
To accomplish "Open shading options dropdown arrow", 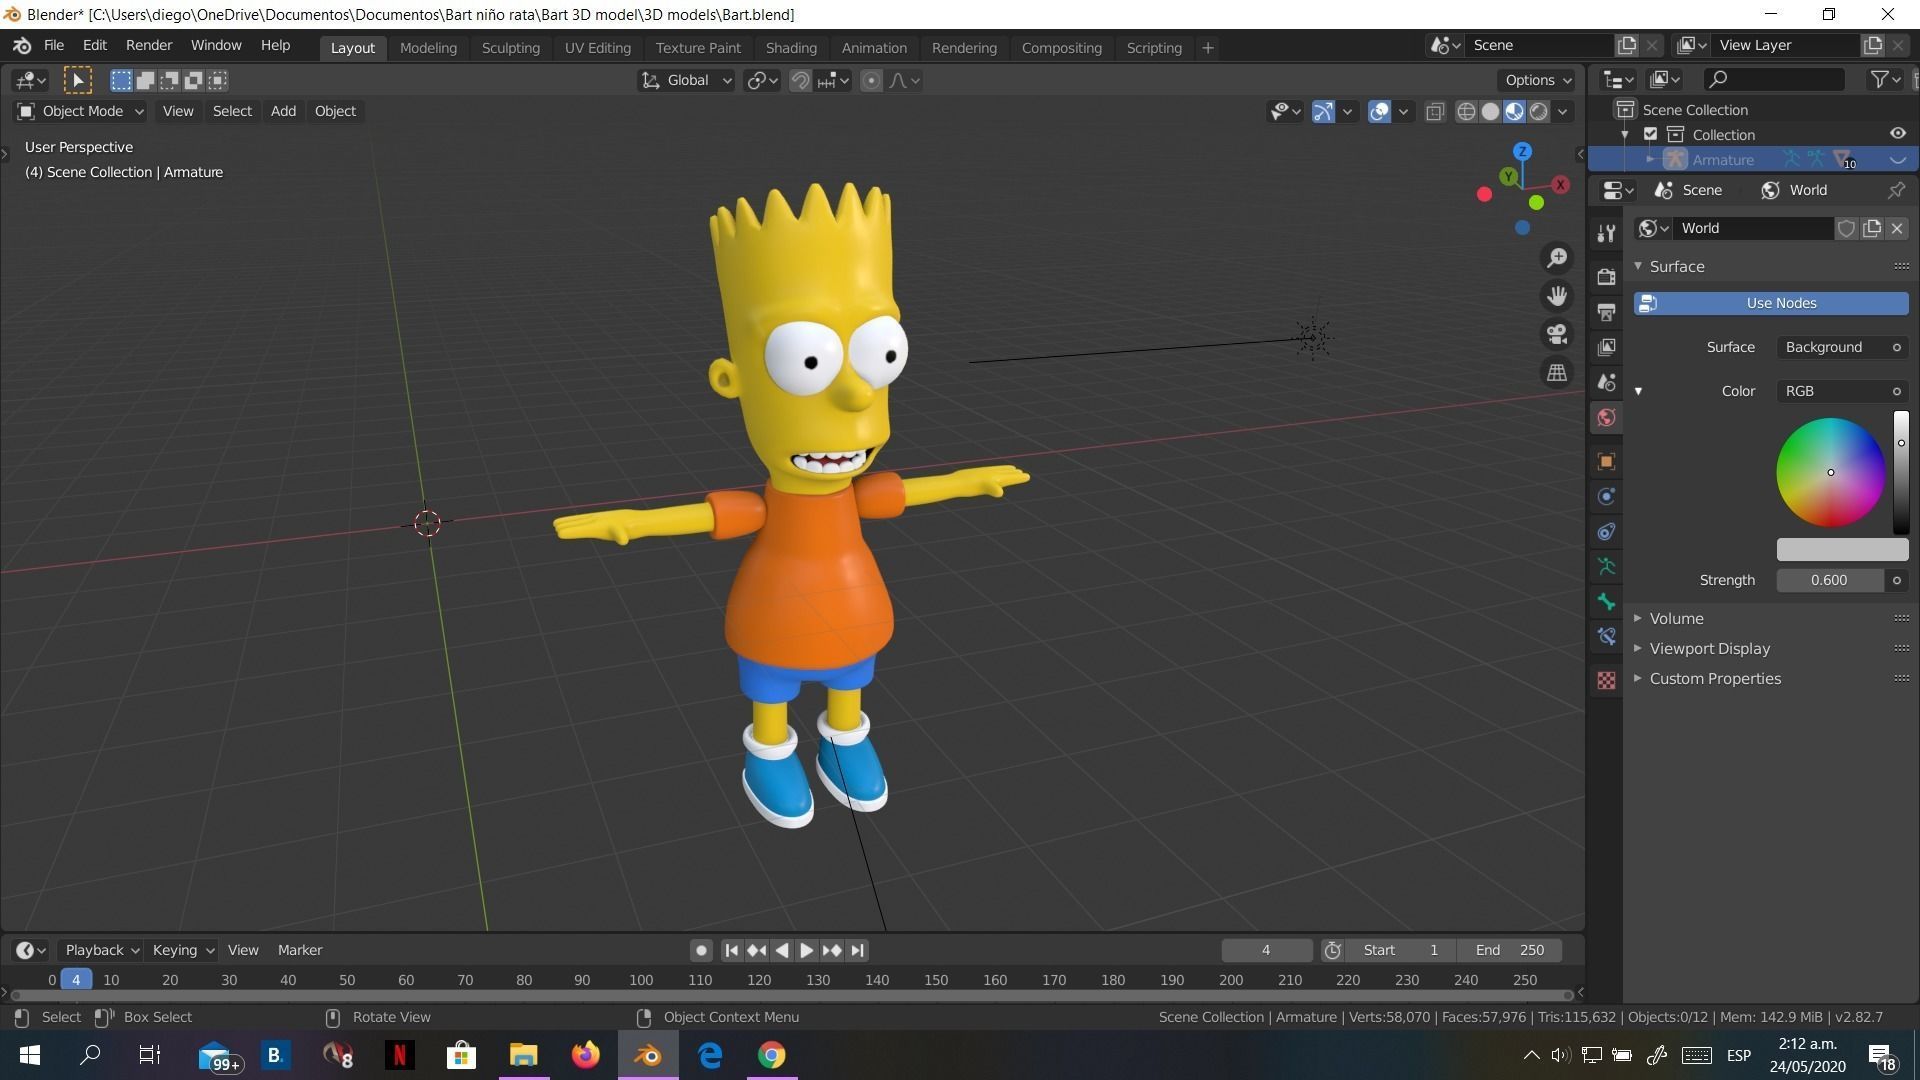I will [x=1563, y=111].
